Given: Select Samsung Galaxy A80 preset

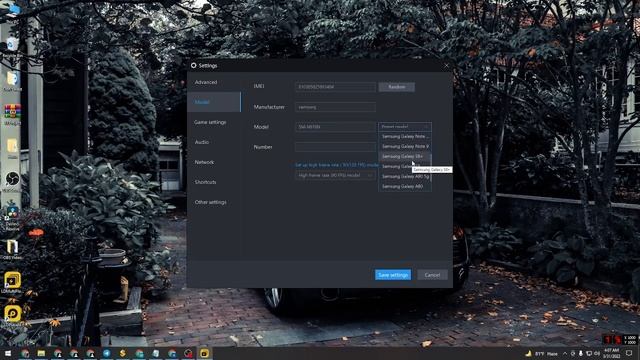Looking at the screenshot, I should [x=404, y=186].
